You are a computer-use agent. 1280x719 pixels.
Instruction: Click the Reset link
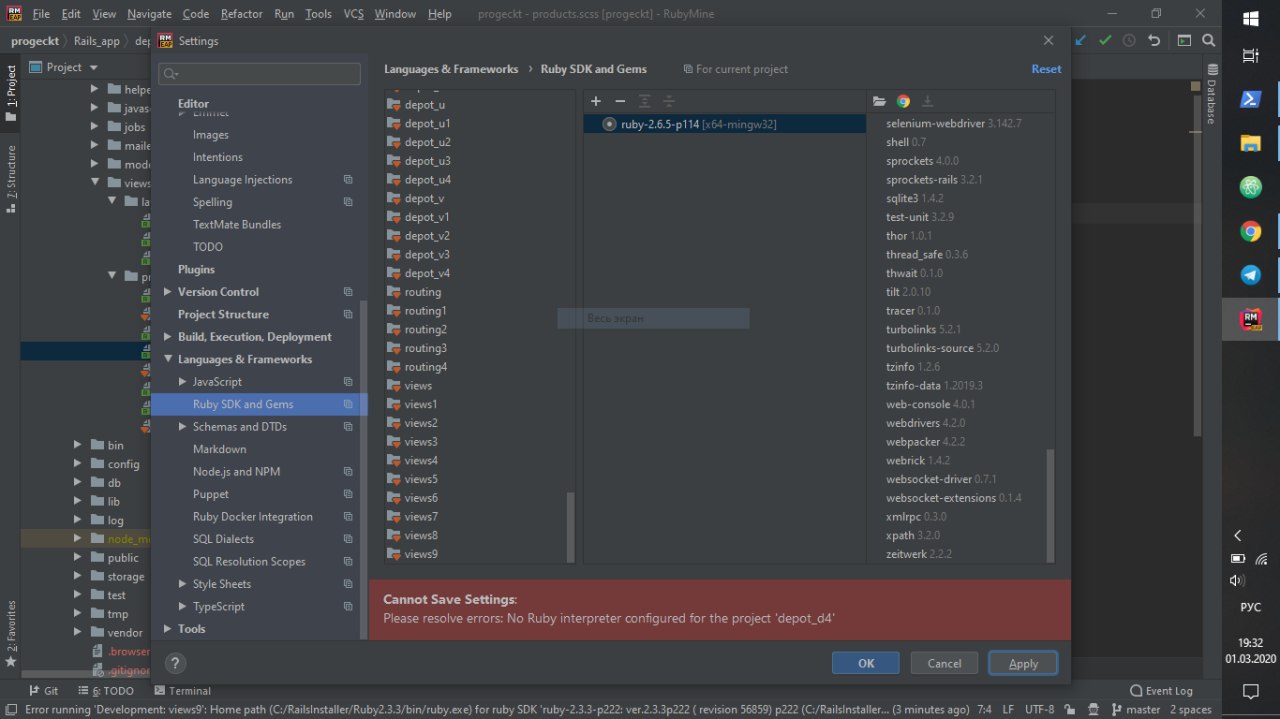tap(1046, 69)
